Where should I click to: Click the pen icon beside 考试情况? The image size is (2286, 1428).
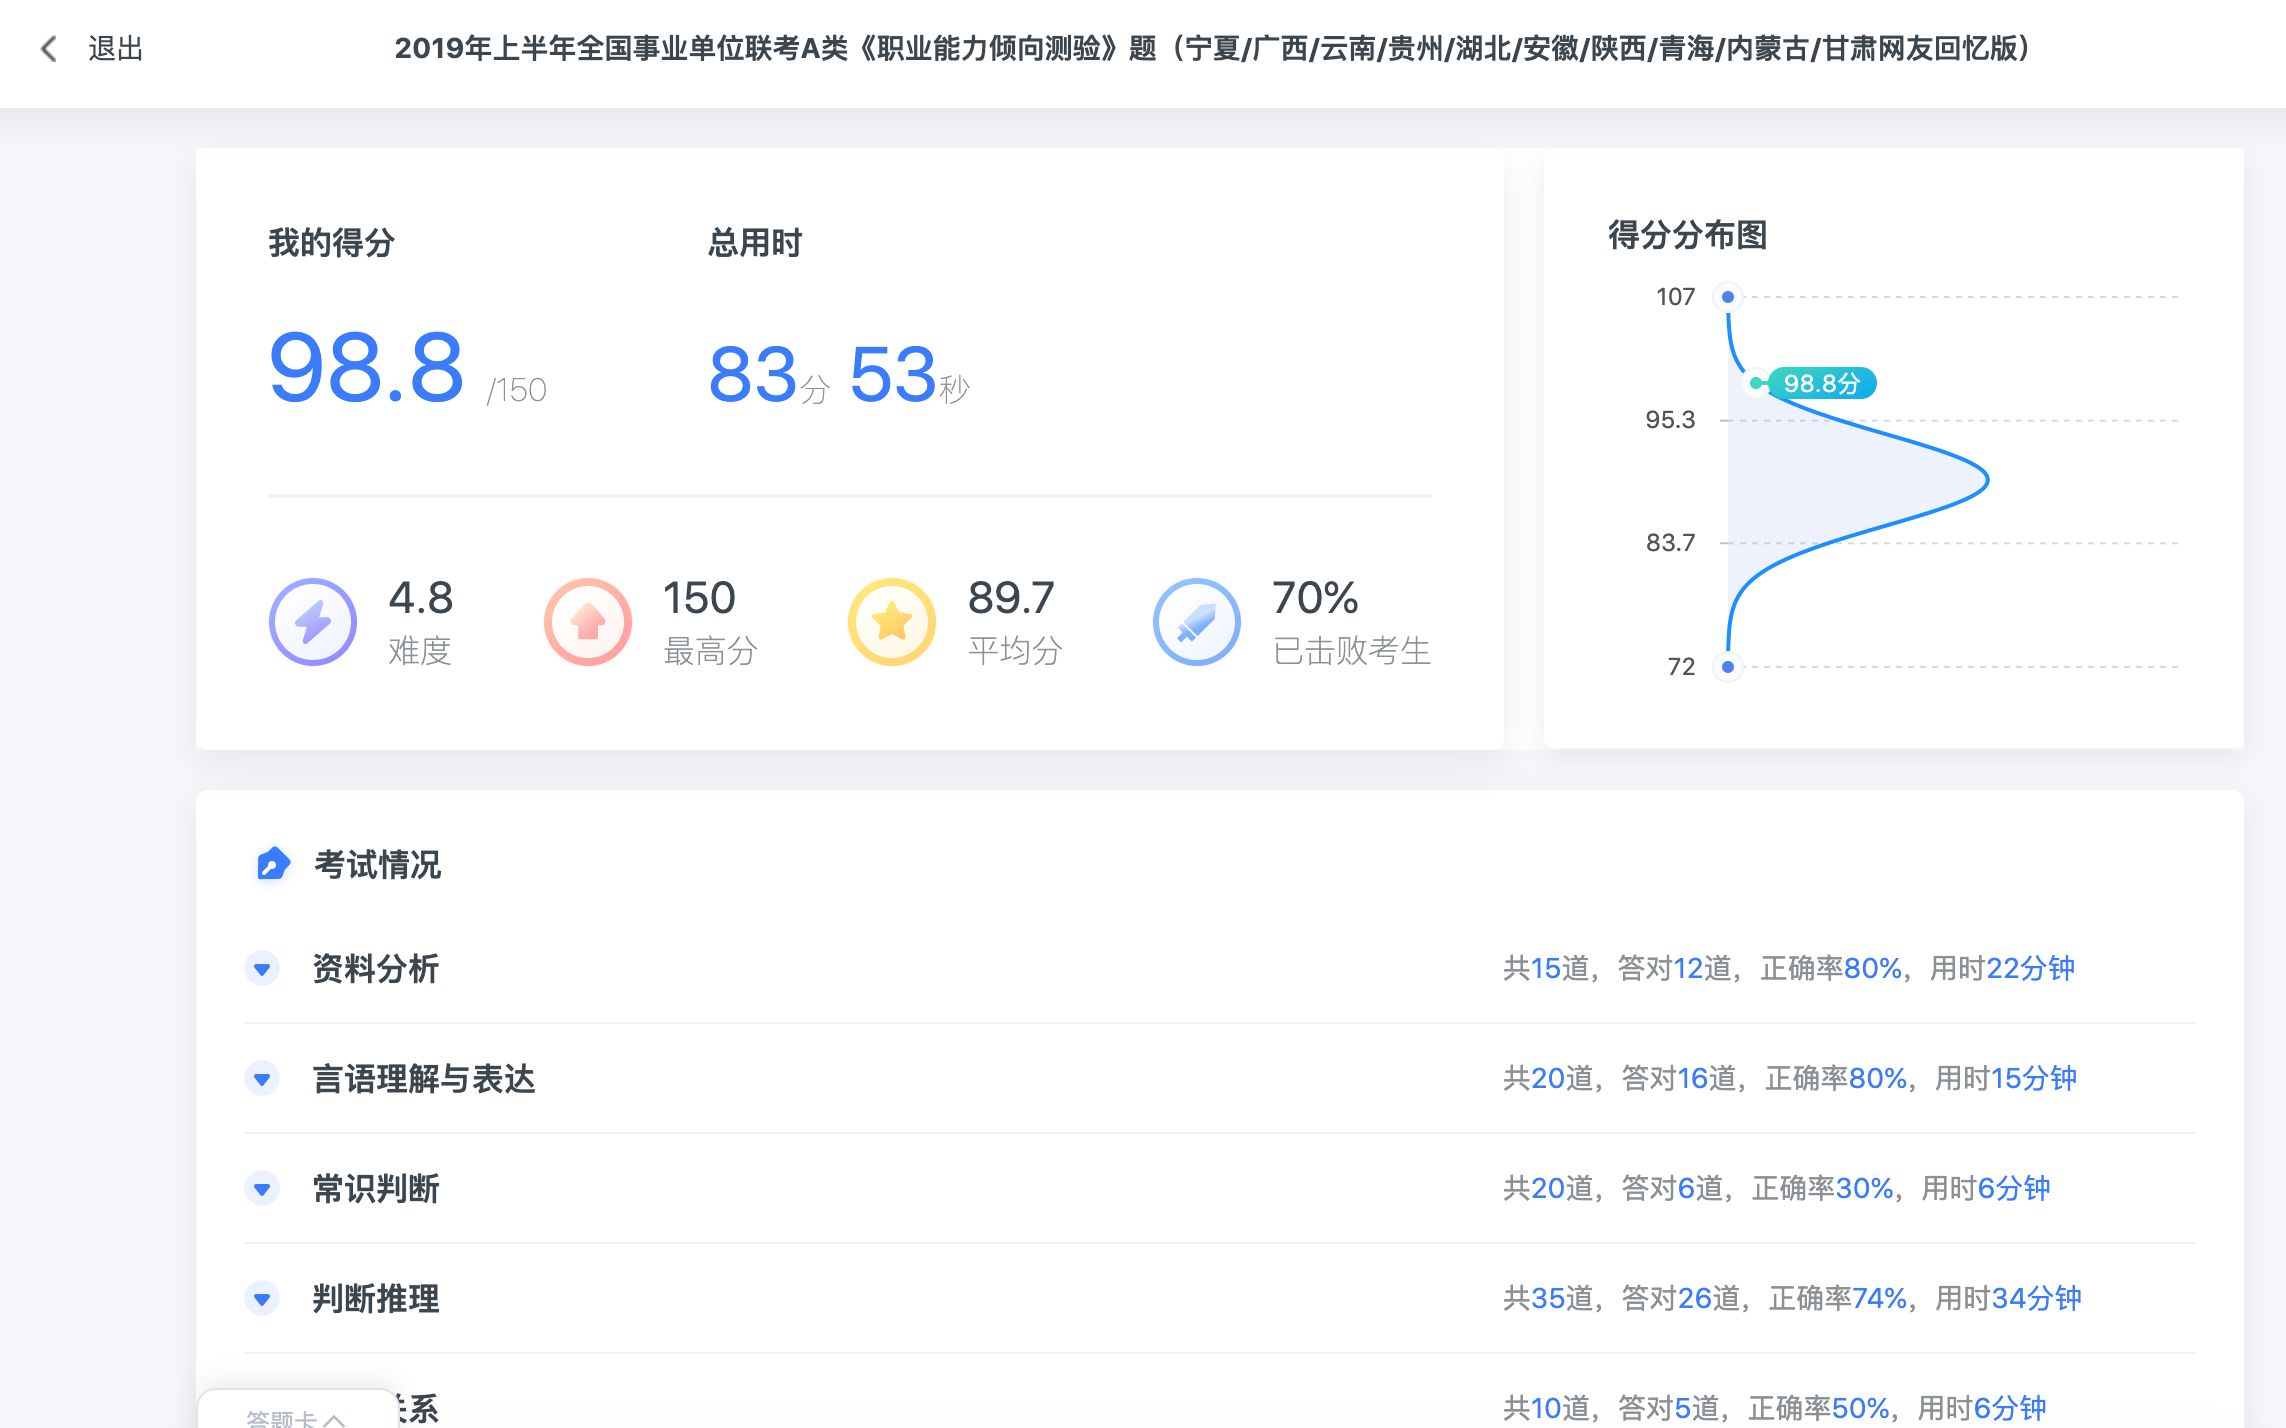tap(272, 864)
